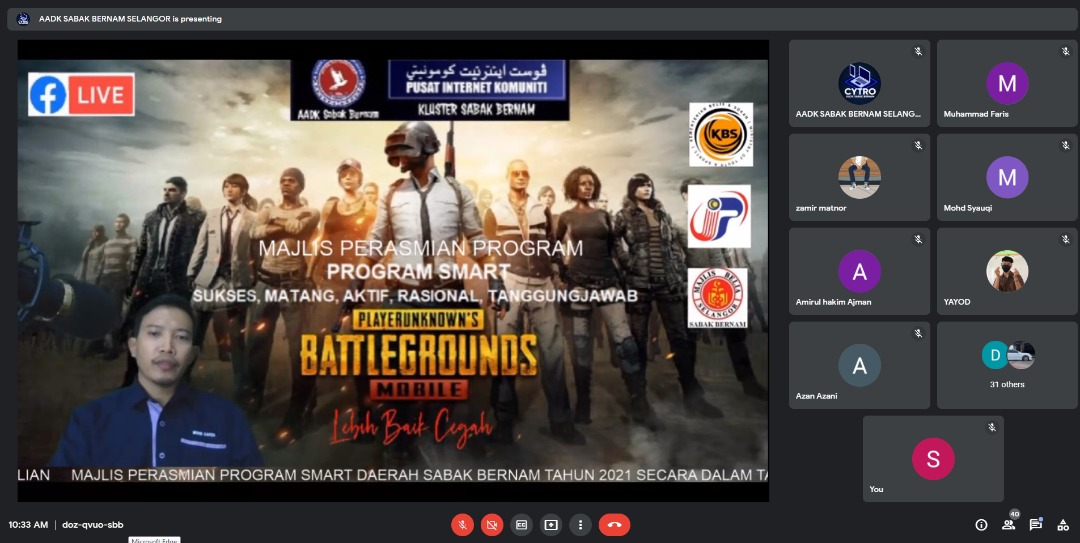Turn on the camera
1080x543 pixels.
click(x=492, y=525)
